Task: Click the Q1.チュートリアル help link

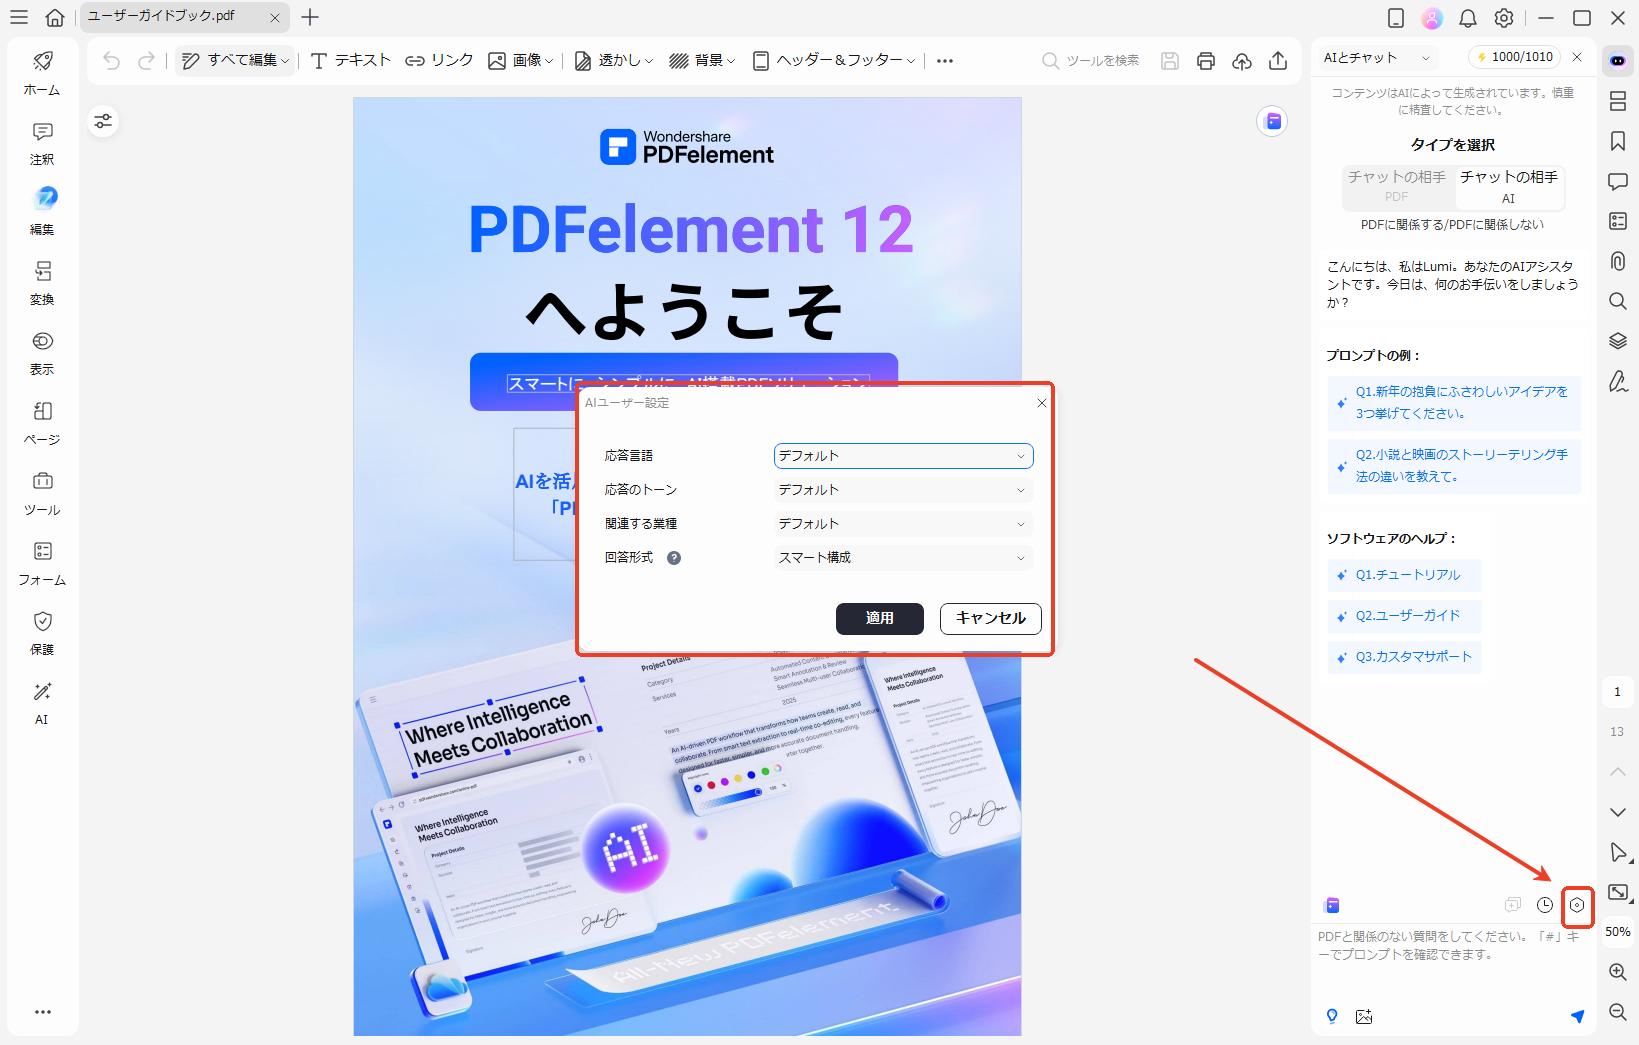Action: pyautogui.click(x=1404, y=575)
